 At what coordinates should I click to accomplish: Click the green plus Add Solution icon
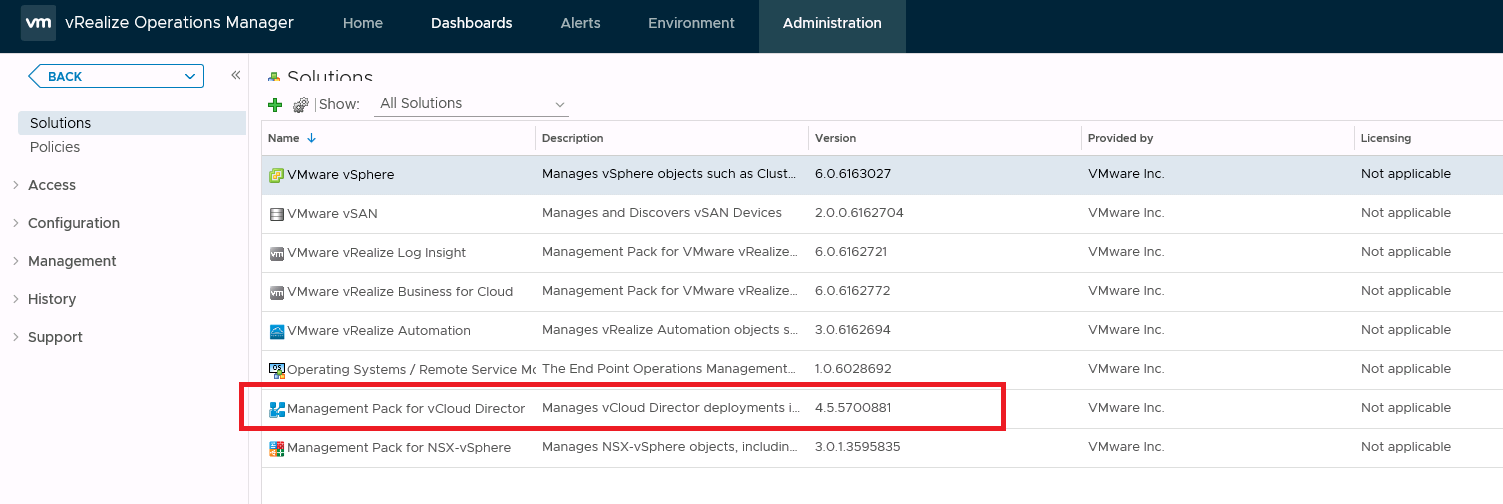tap(276, 105)
